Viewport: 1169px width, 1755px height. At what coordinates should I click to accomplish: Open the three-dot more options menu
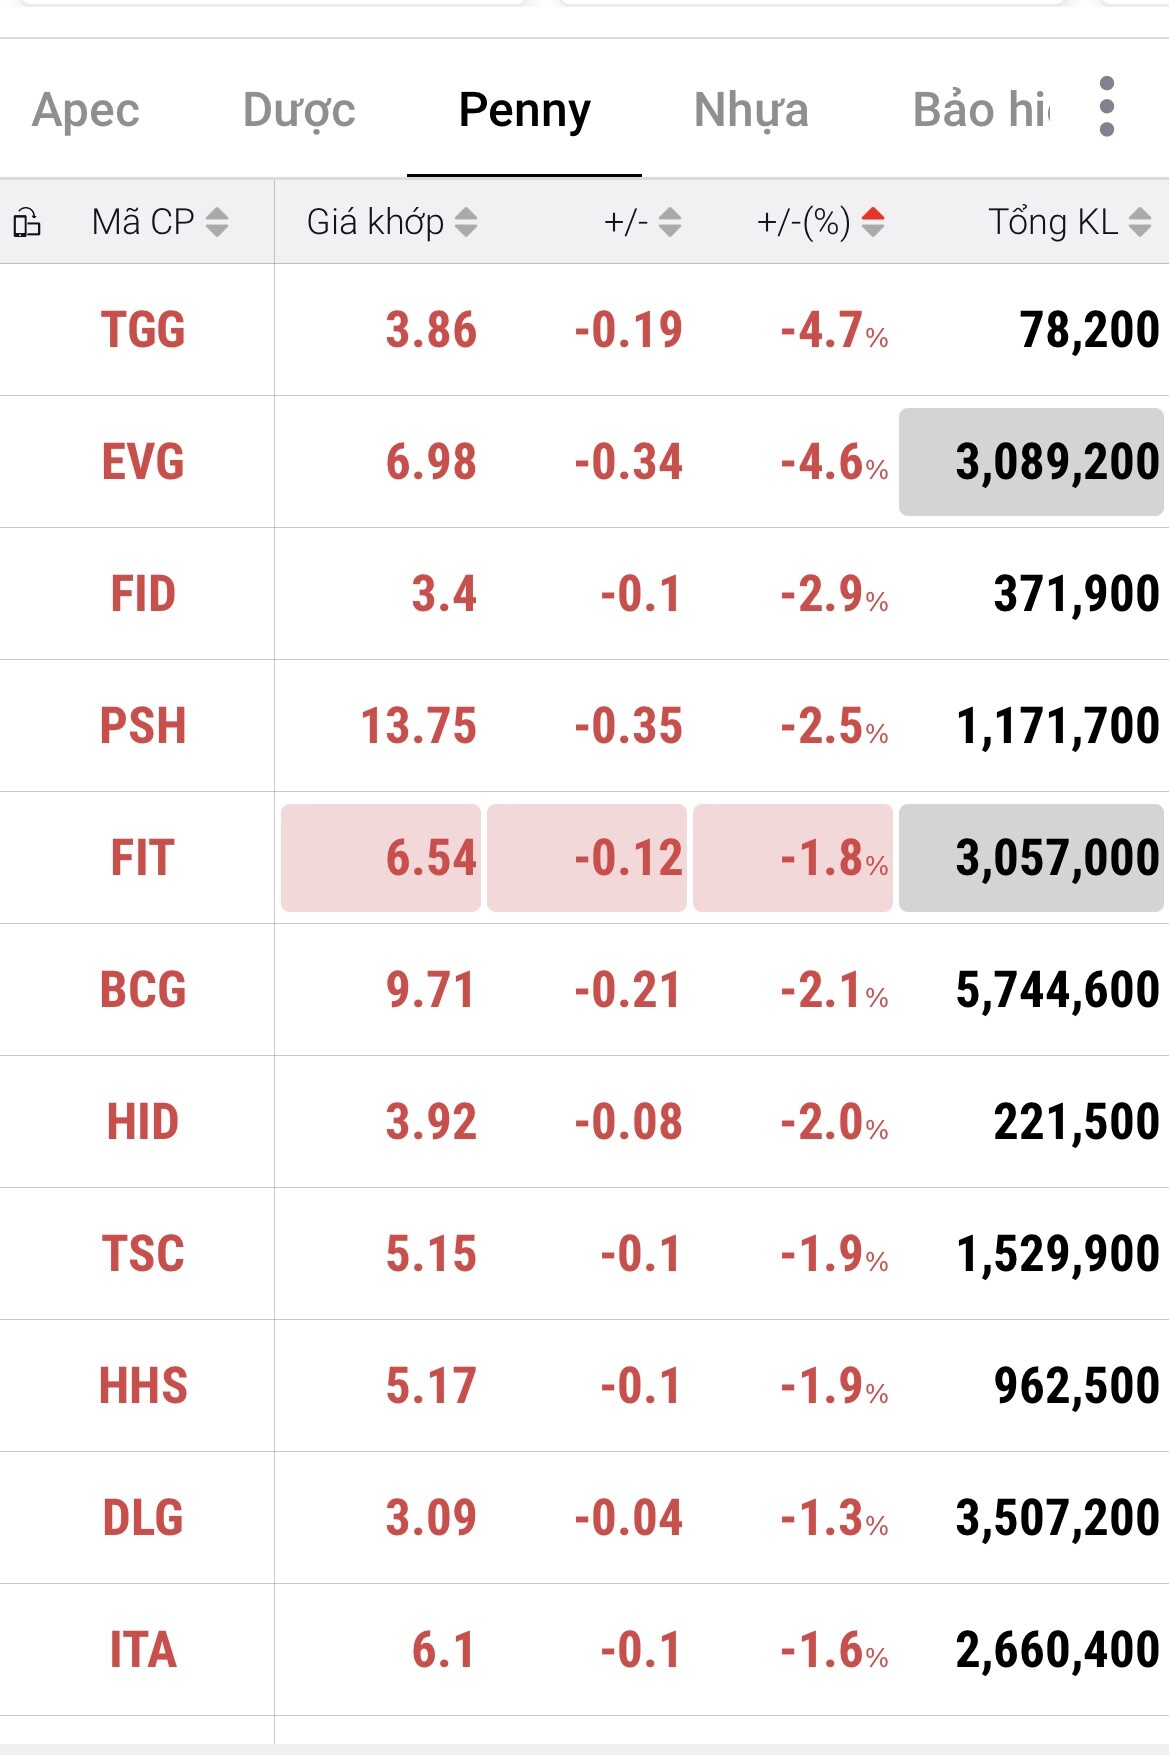pyautogui.click(x=1106, y=107)
